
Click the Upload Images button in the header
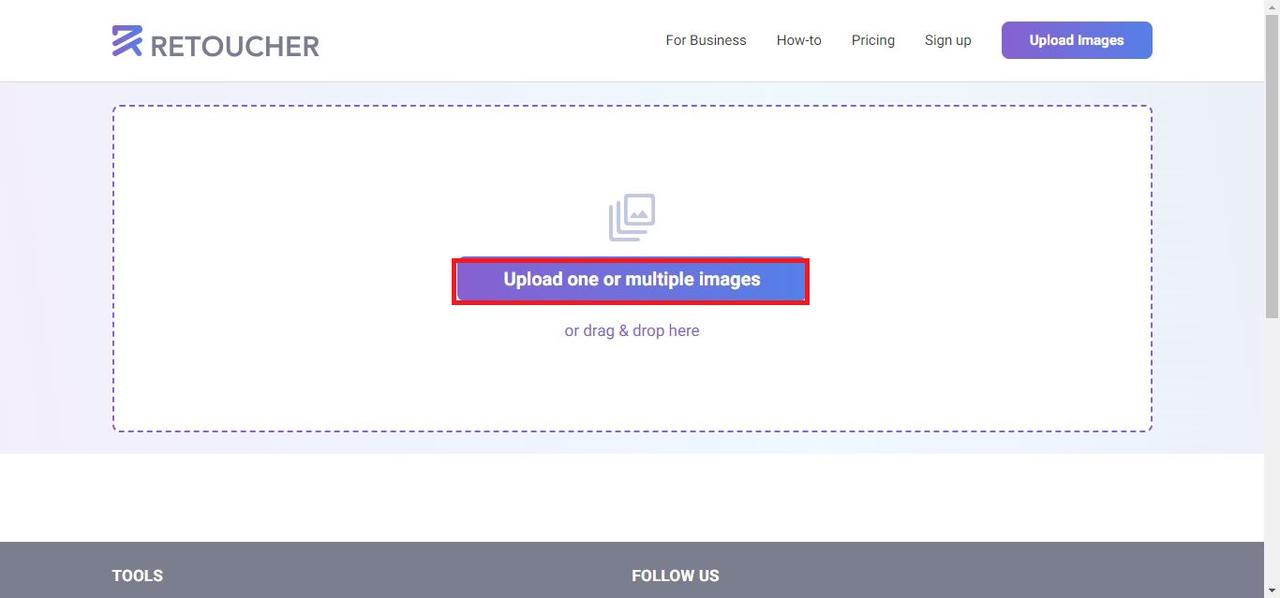[x=1077, y=40]
